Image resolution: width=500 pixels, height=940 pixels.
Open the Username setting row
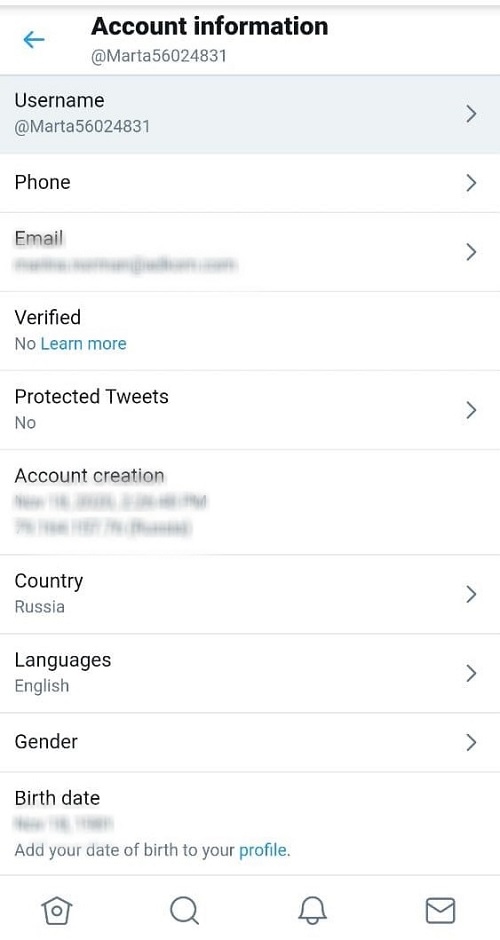(x=250, y=114)
